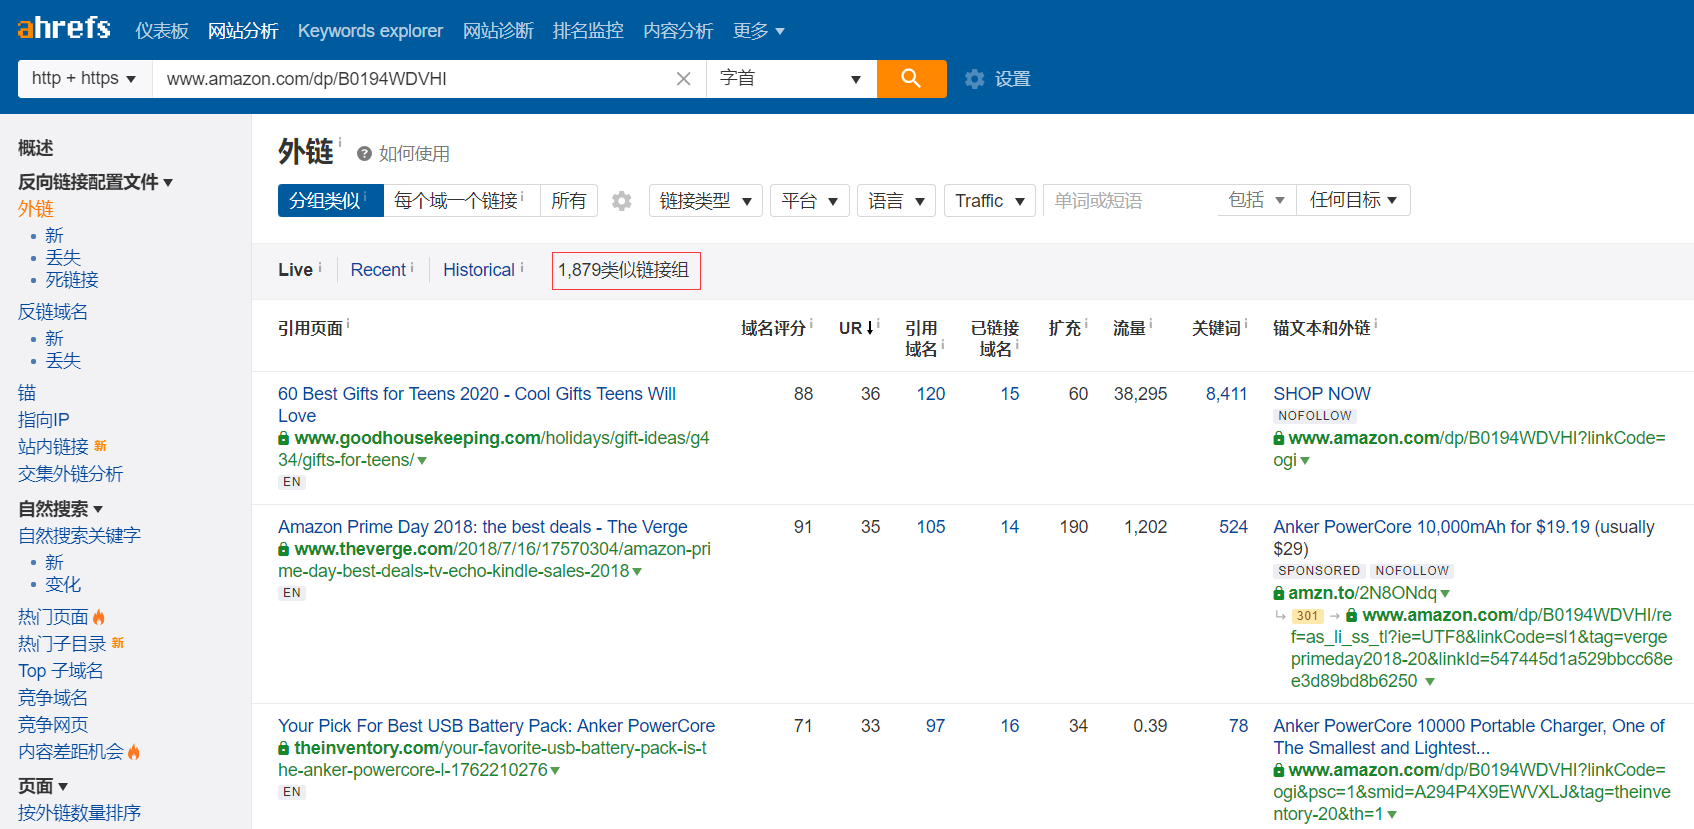Image resolution: width=1694 pixels, height=829 pixels.
Task: Click the 新 badge next to 站内链接
Action: pyautogui.click(x=100, y=446)
